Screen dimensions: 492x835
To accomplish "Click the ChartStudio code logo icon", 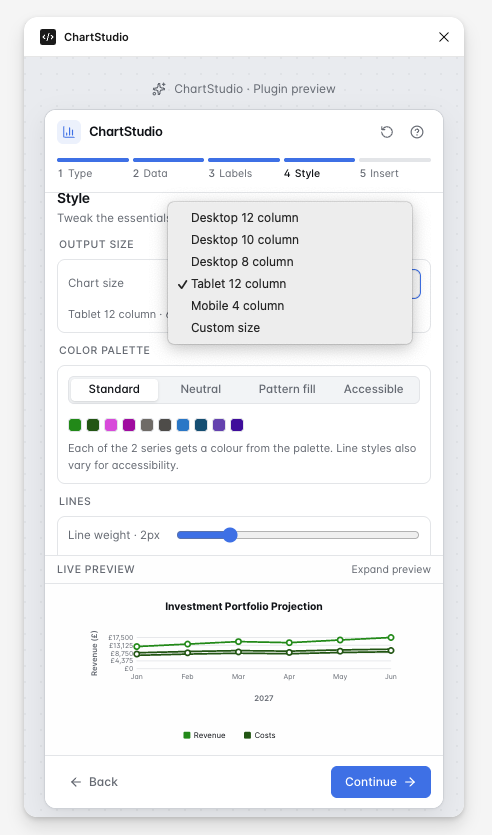I will (x=48, y=37).
